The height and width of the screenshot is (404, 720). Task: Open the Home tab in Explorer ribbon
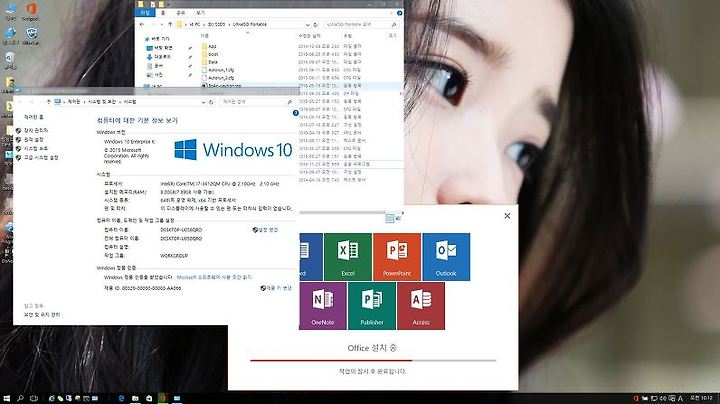point(163,13)
